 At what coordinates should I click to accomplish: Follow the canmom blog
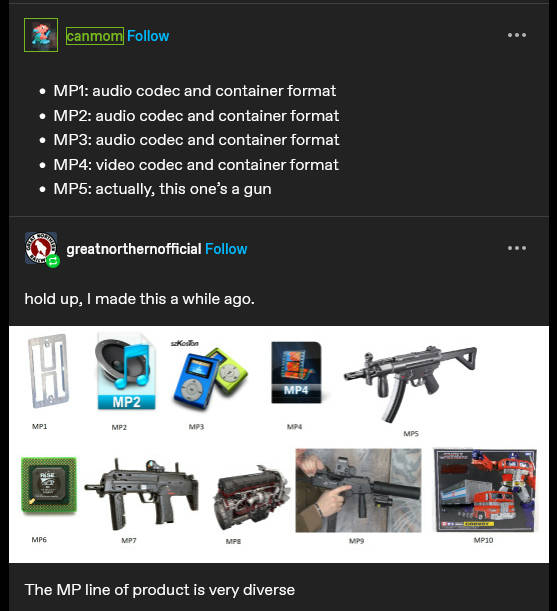pyautogui.click(x=148, y=36)
